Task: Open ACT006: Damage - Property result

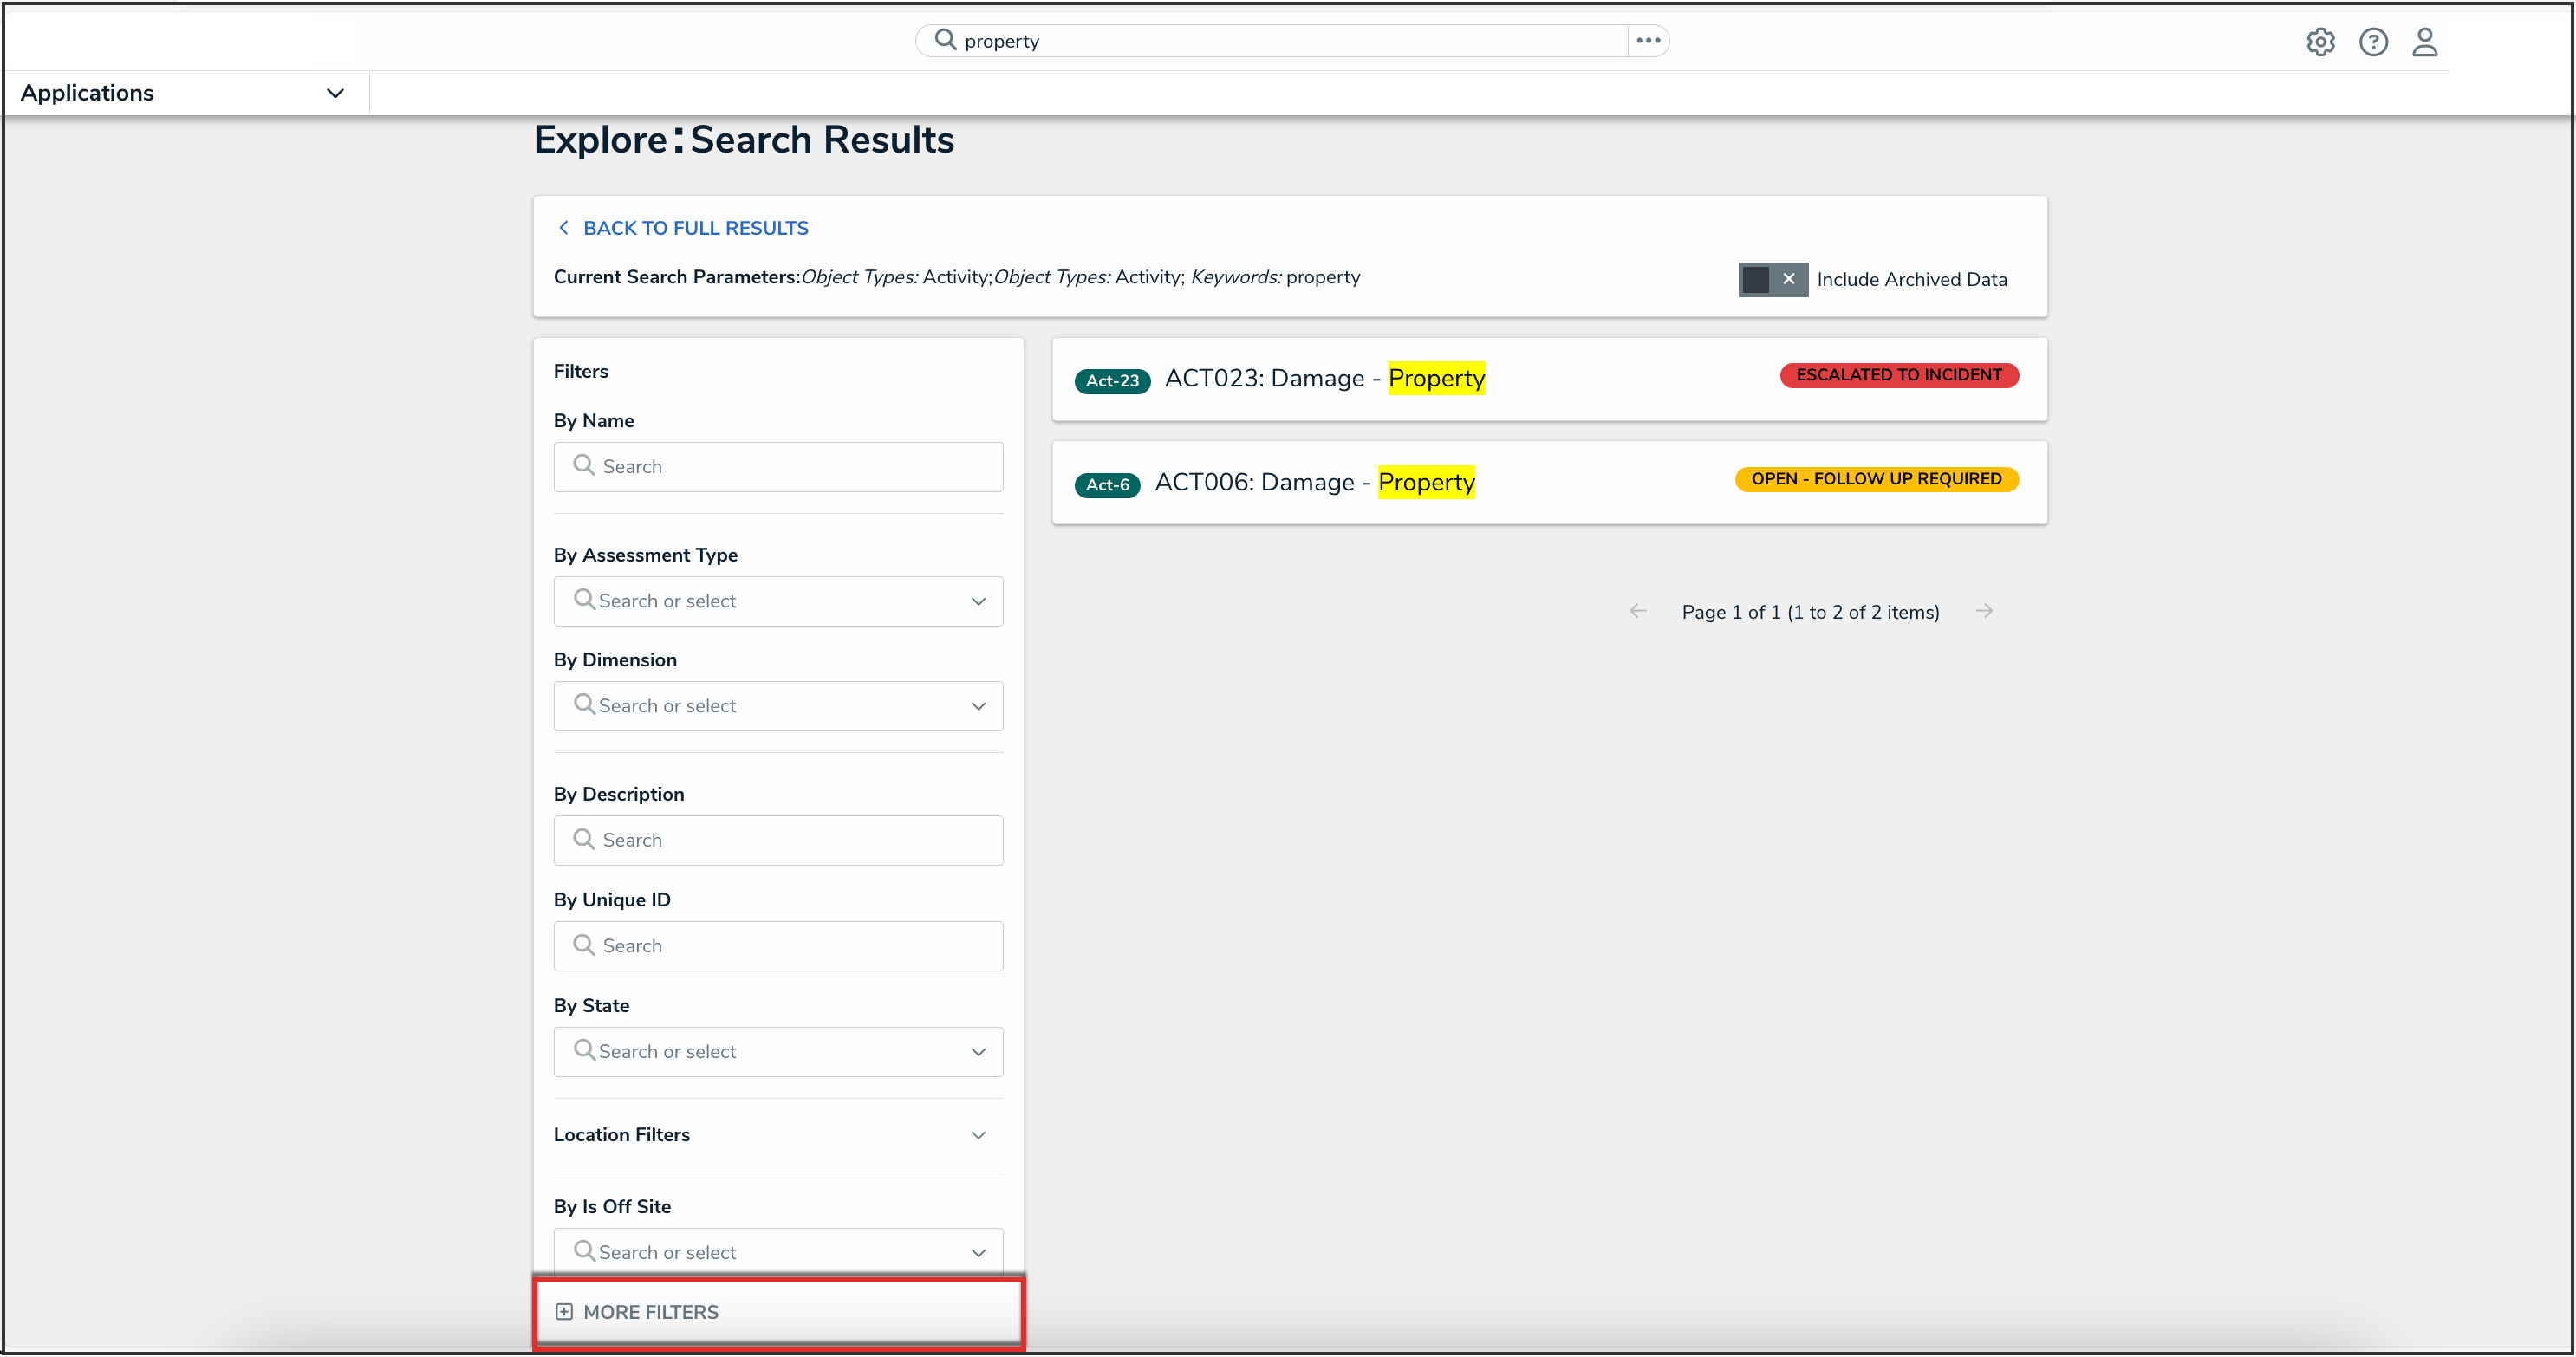Action: click(1314, 483)
